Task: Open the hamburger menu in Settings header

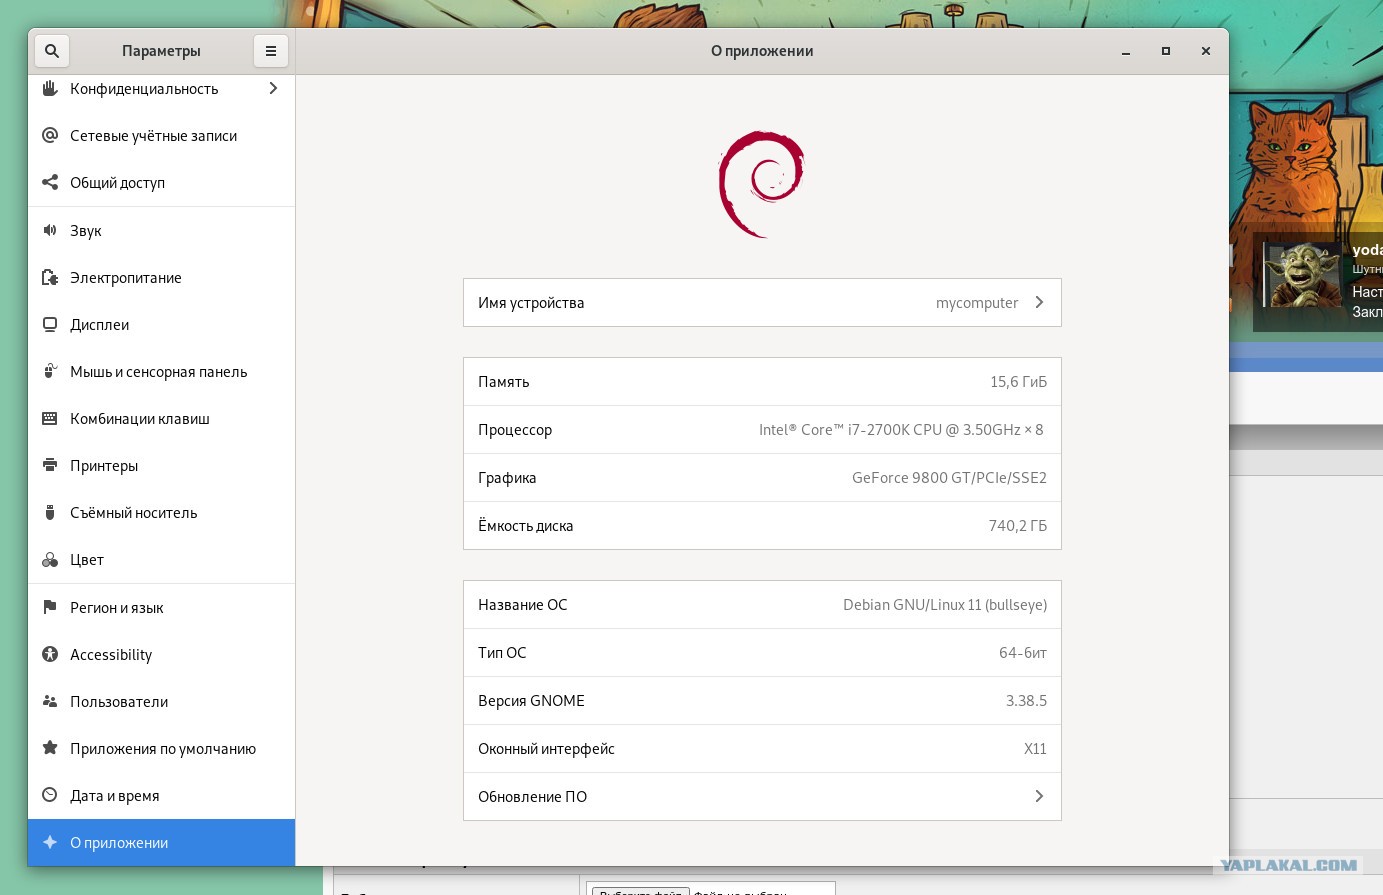Action: [270, 51]
